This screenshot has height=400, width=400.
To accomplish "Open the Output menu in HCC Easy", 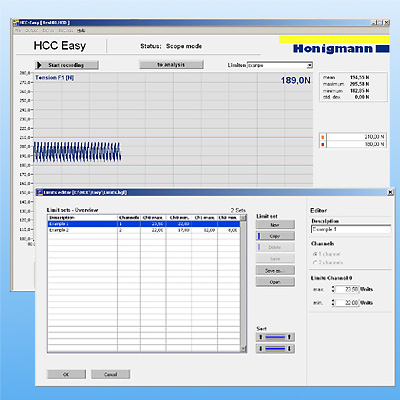I will 32,30.
